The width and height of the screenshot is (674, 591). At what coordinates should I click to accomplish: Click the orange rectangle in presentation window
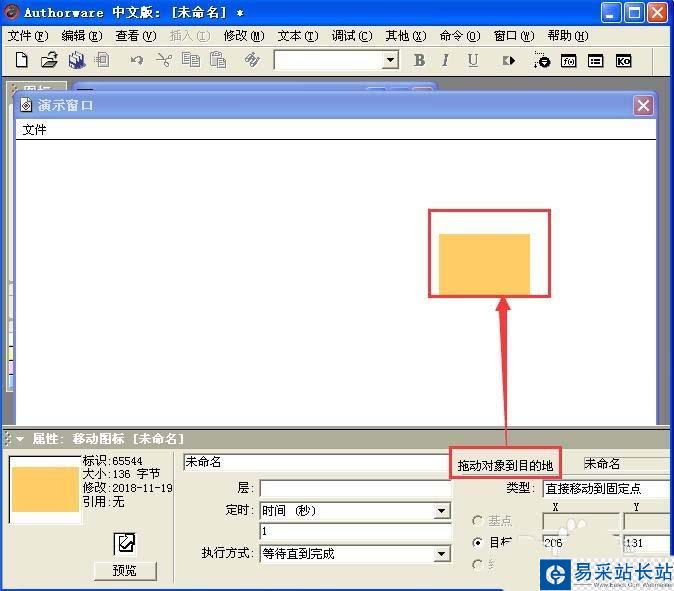click(x=484, y=264)
